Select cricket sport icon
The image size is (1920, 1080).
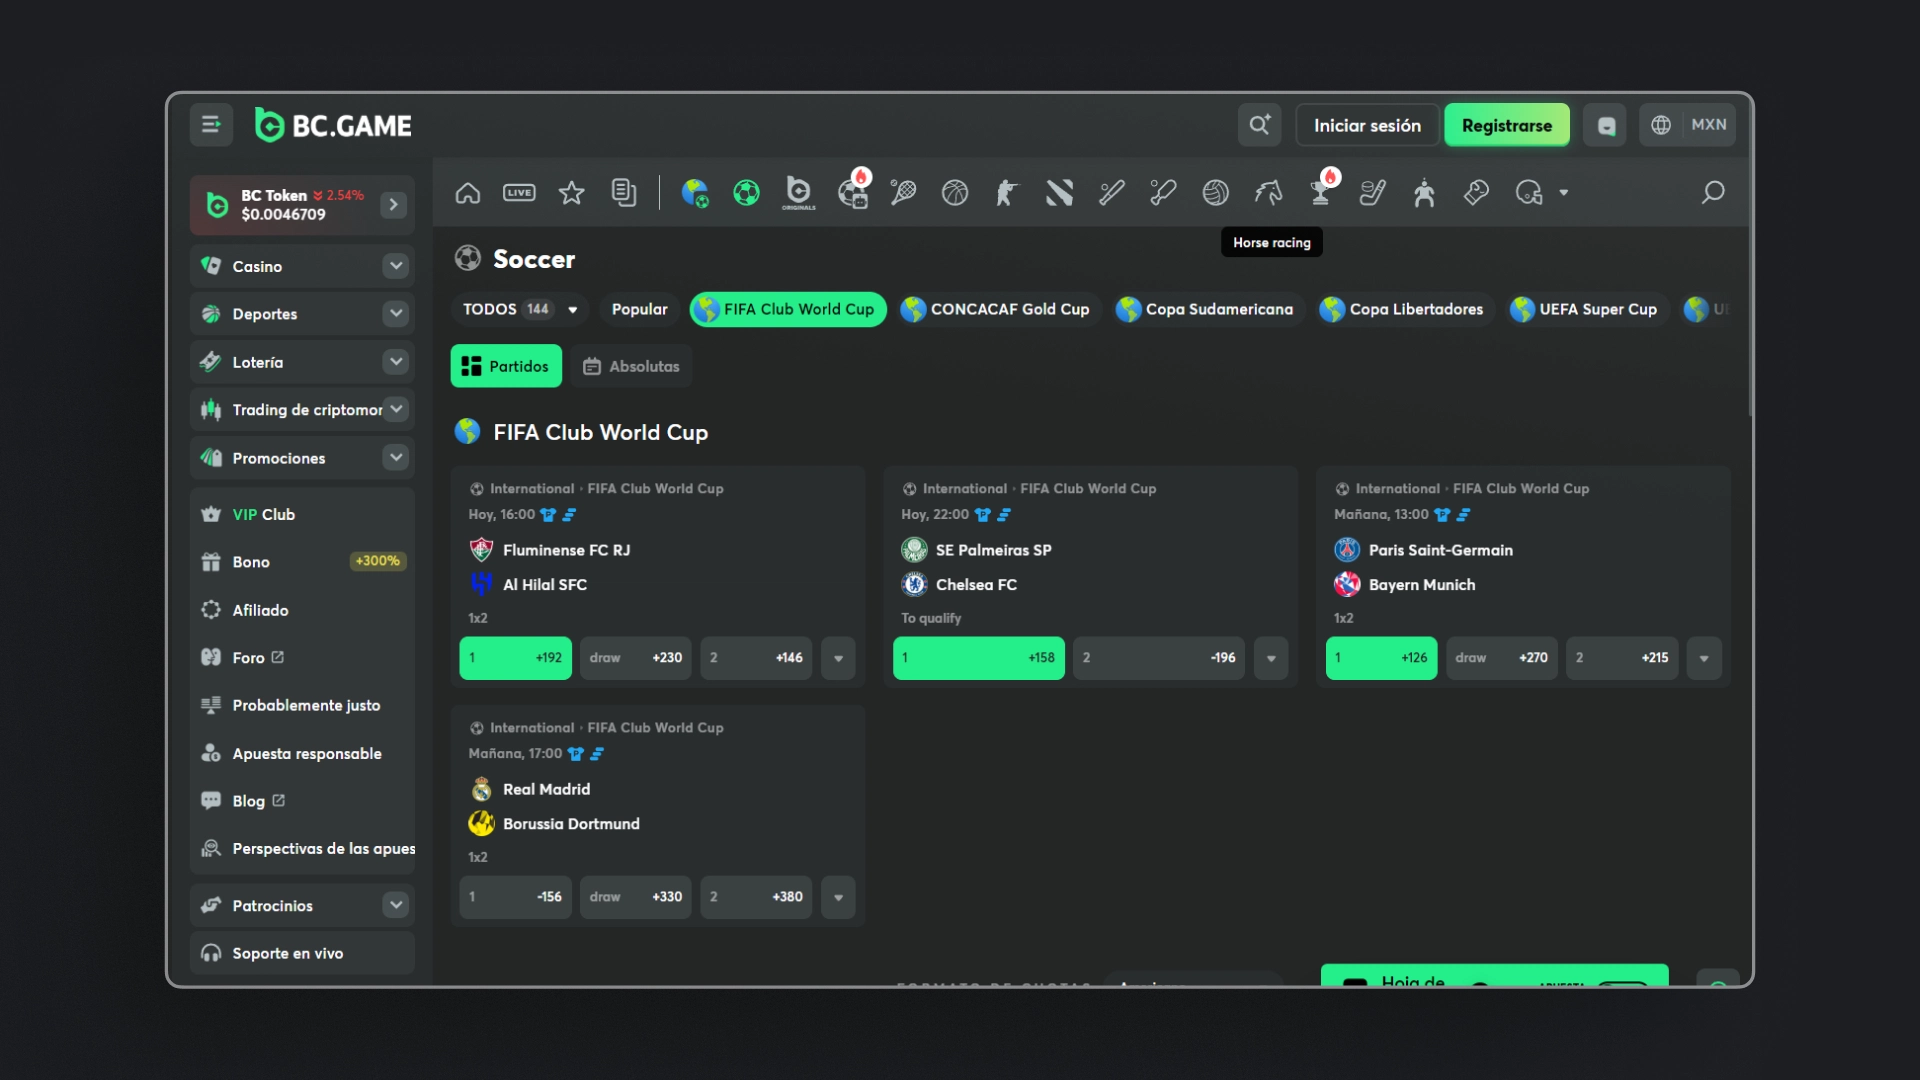pos(1163,192)
